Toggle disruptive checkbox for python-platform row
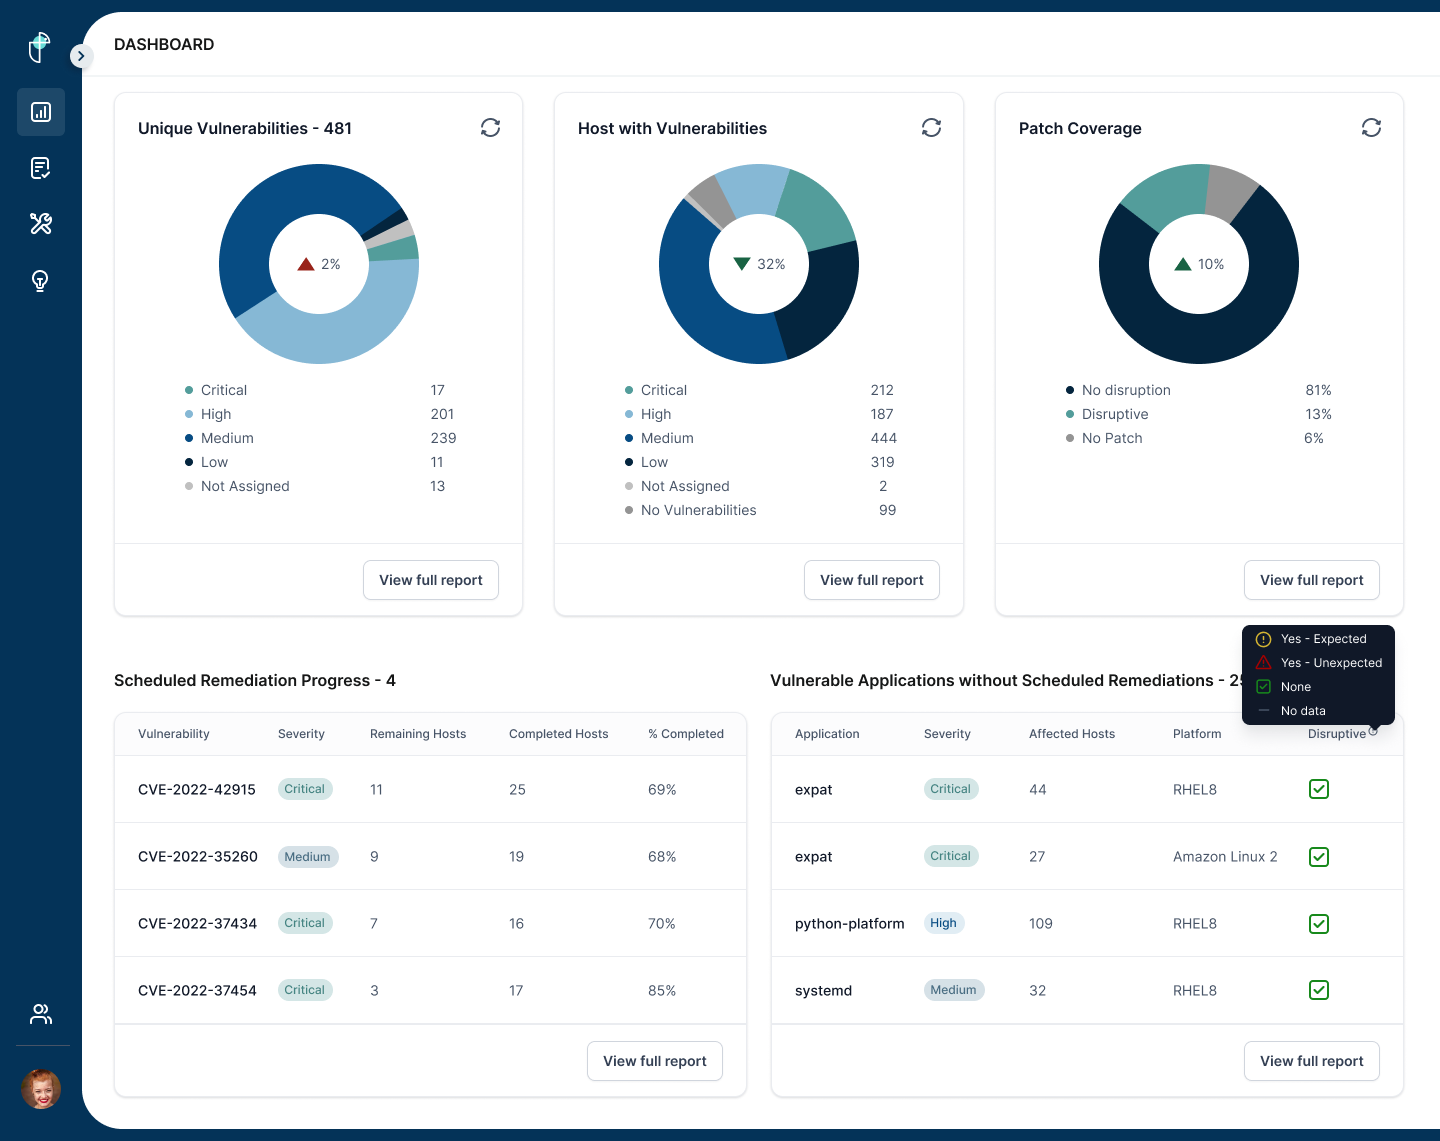This screenshot has height=1141, width=1440. [1319, 924]
